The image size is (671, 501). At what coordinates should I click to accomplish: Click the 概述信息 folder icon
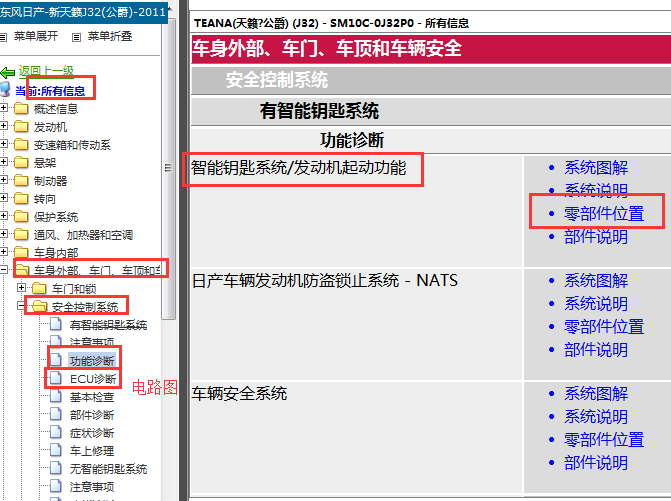tap(21, 109)
